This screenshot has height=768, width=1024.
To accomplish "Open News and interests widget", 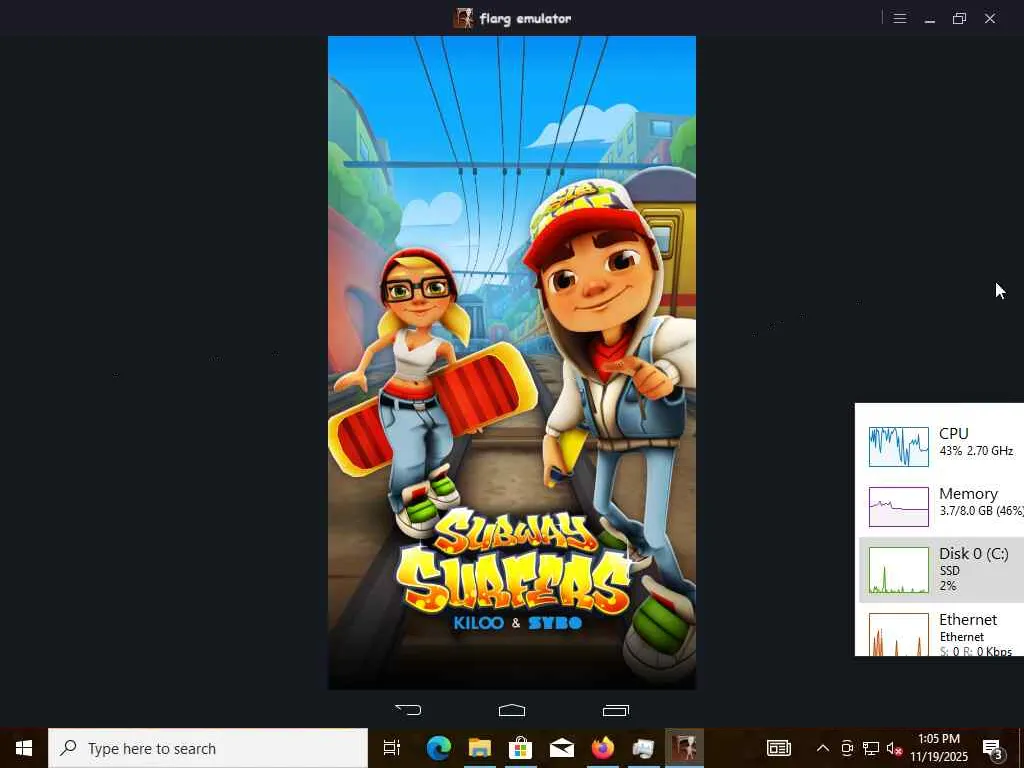I will click(778, 748).
